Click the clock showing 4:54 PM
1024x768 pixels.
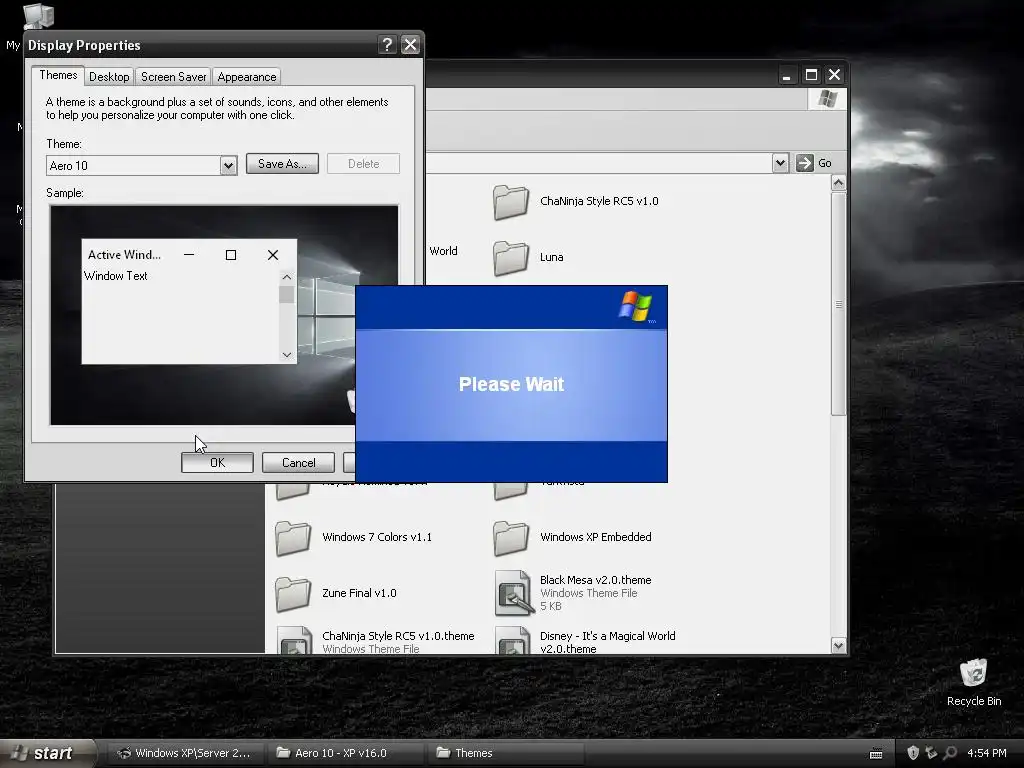pyautogui.click(x=987, y=753)
